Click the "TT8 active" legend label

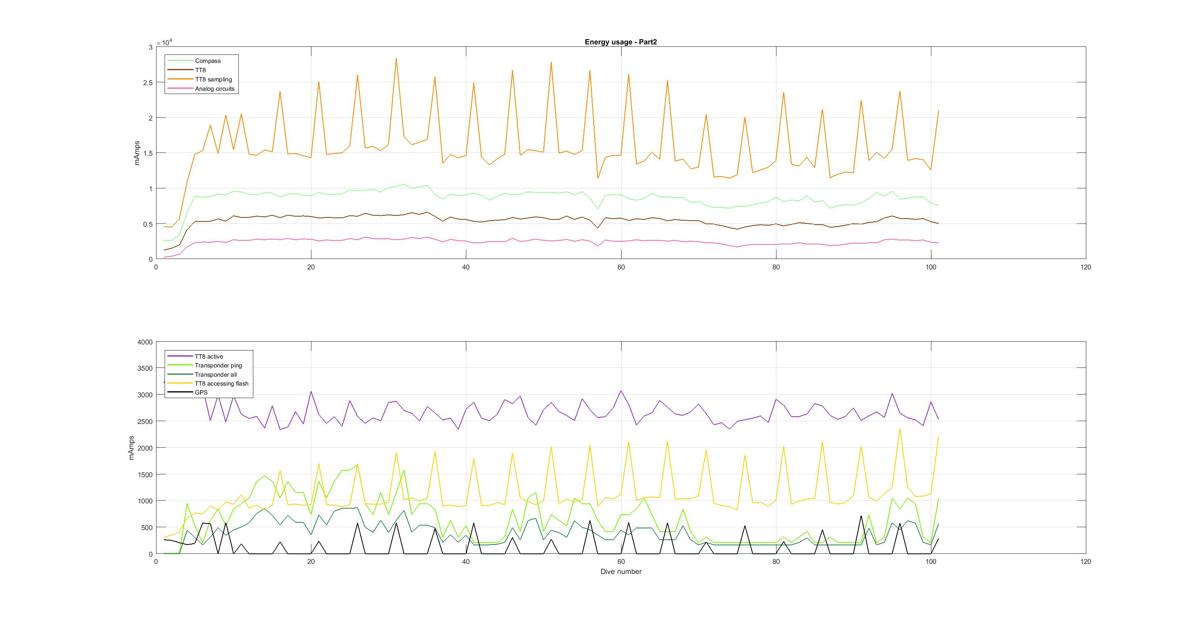pos(209,356)
